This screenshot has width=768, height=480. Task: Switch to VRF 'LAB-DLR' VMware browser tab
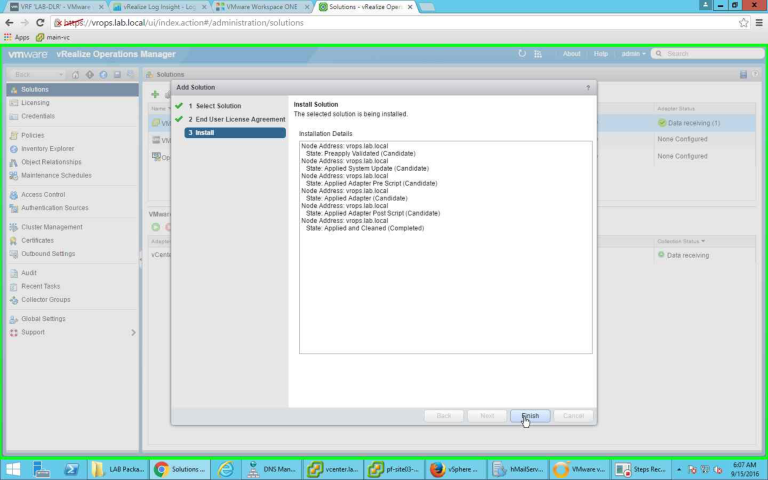(x=56, y=7)
